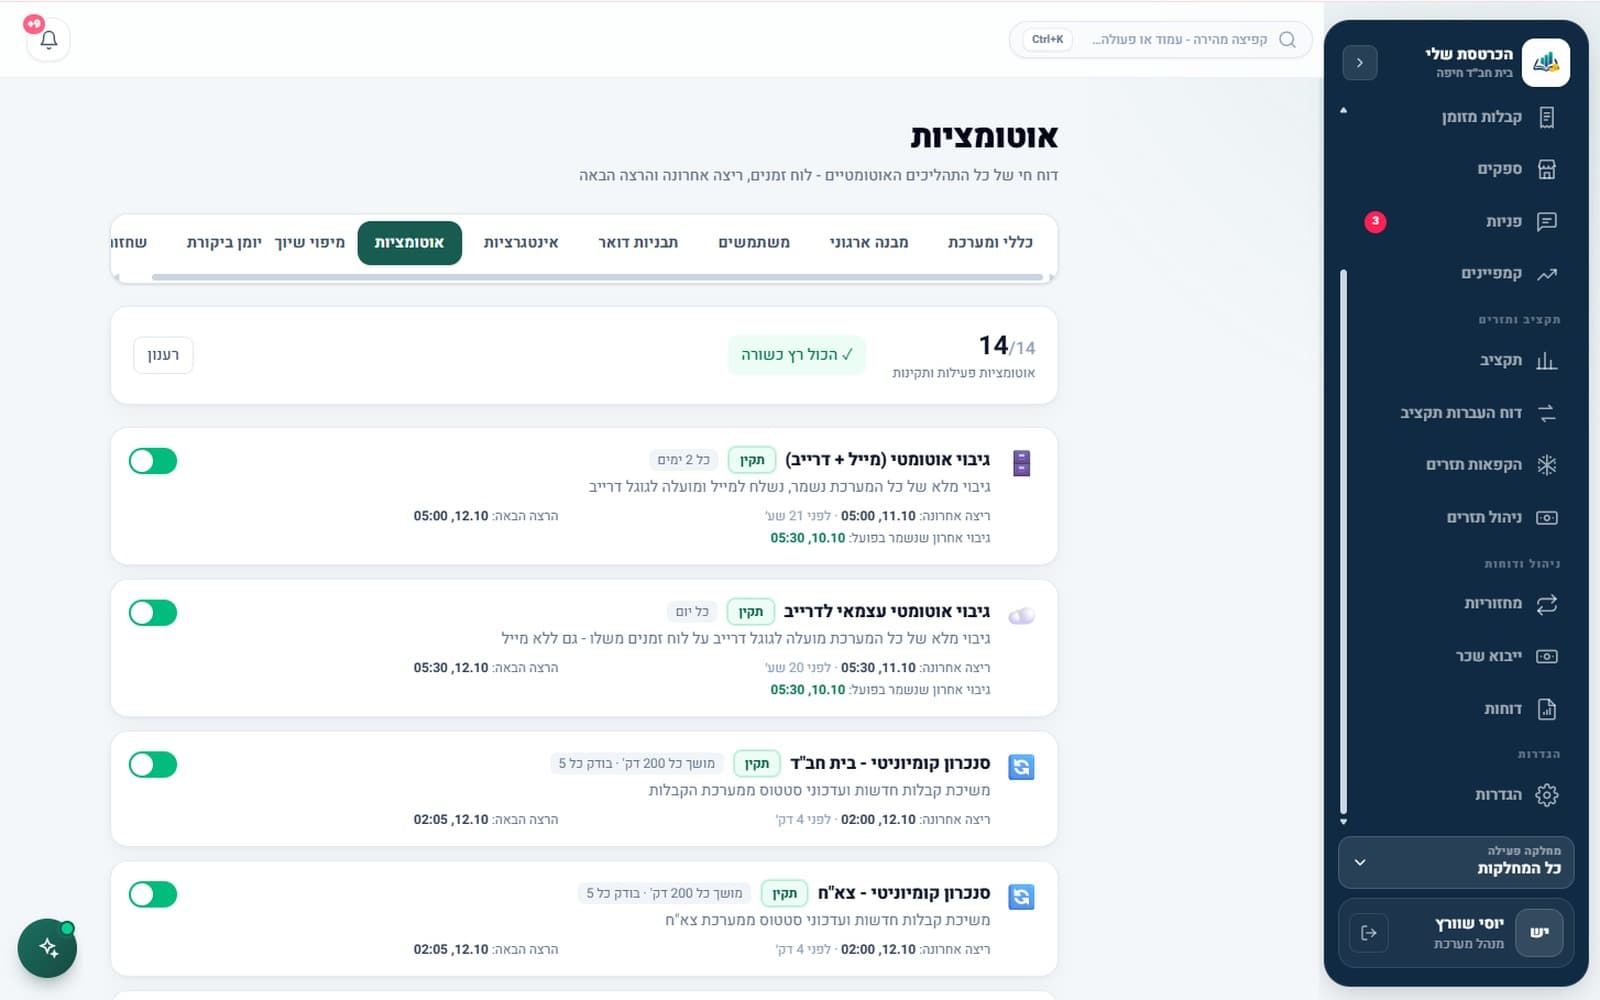
Task: Open ייבוא שכר money icon
Action: [x=1546, y=656]
